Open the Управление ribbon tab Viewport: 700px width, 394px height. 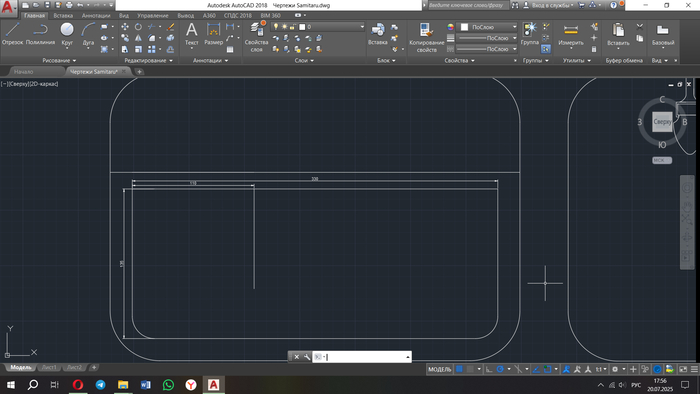[x=153, y=16]
